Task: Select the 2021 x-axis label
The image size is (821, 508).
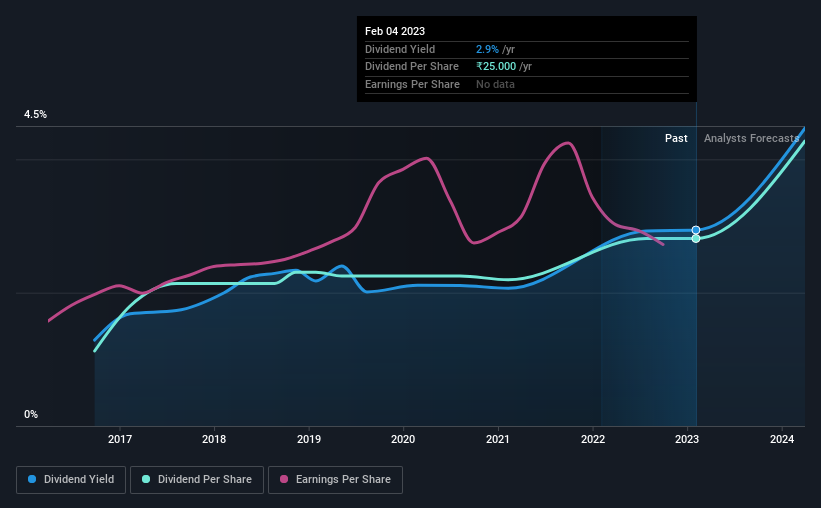Action: click(x=498, y=439)
